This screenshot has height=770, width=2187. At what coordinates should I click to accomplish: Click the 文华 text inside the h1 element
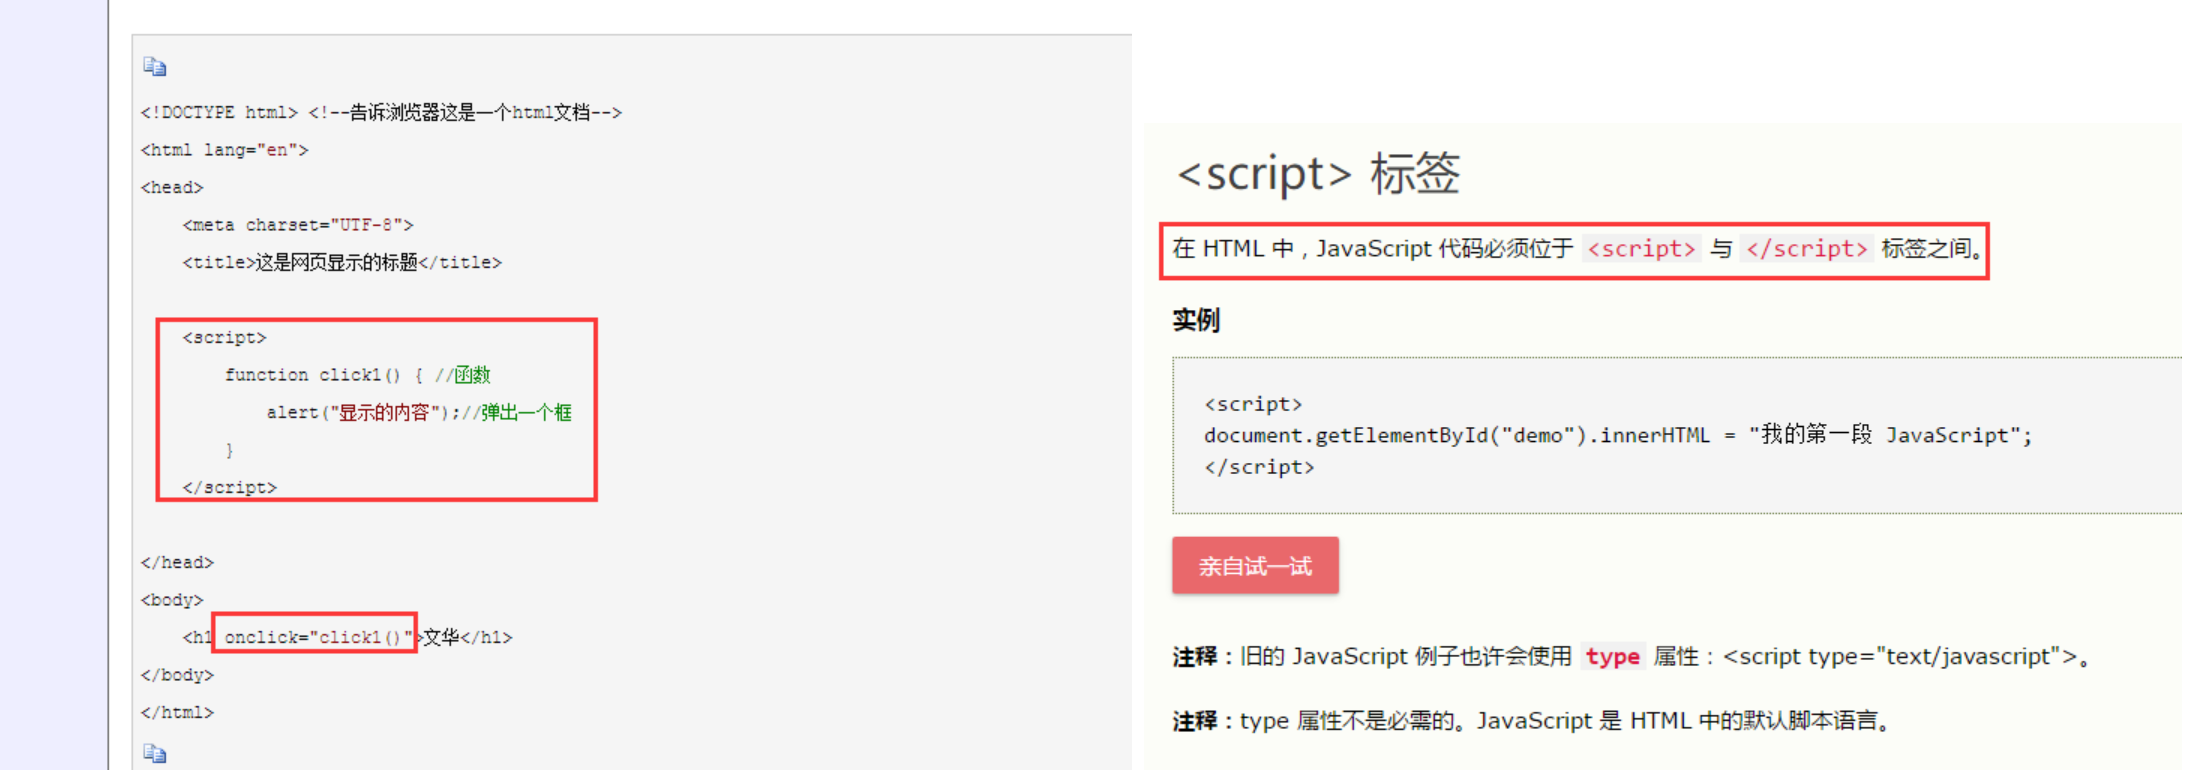pyautogui.click(x=441, y=637)
